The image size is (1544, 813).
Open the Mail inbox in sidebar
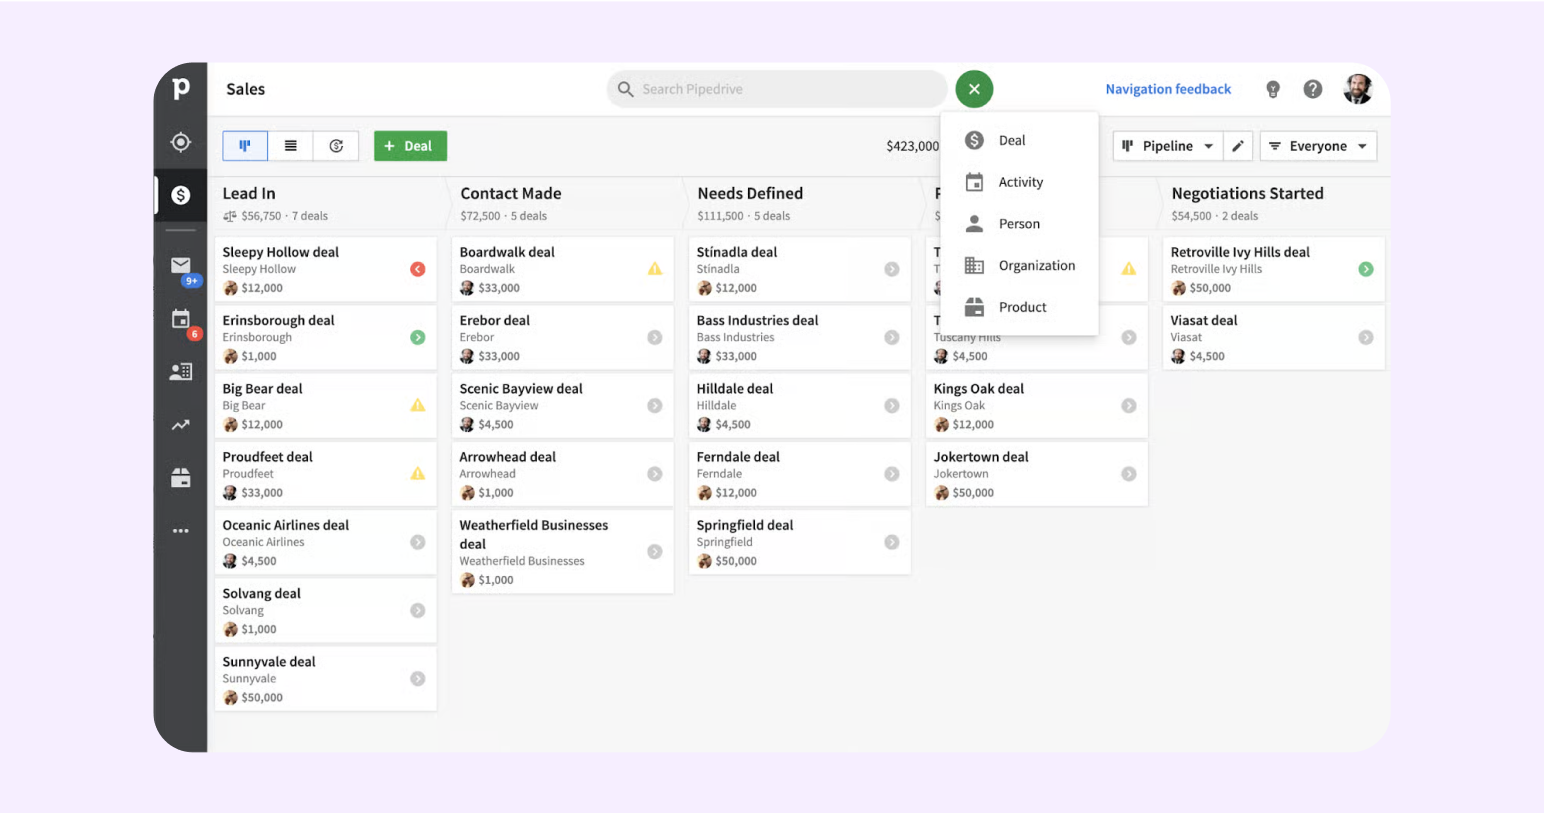180,266
